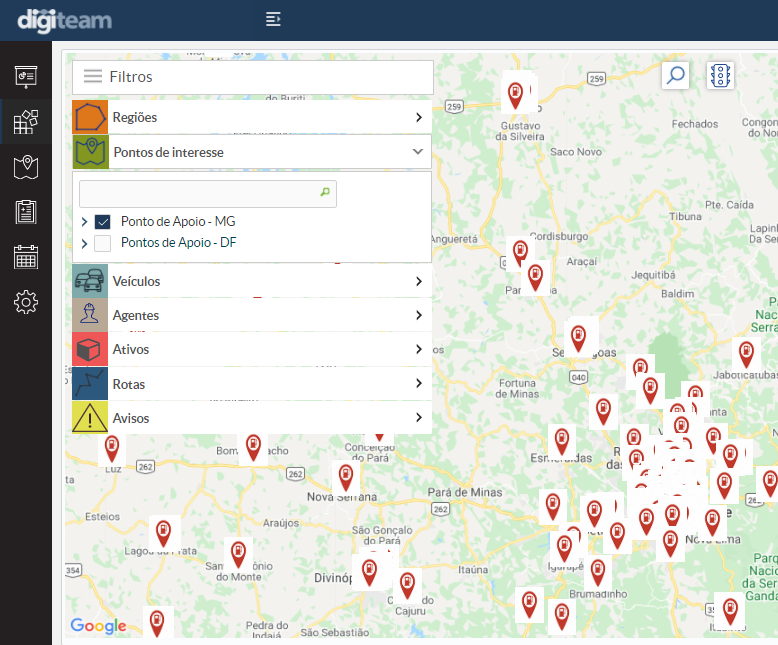The width and height of the screenshot is (778, 645).
Task: Collapse the Pontos de interesse chevron
Action: click(x=418, y=151)
